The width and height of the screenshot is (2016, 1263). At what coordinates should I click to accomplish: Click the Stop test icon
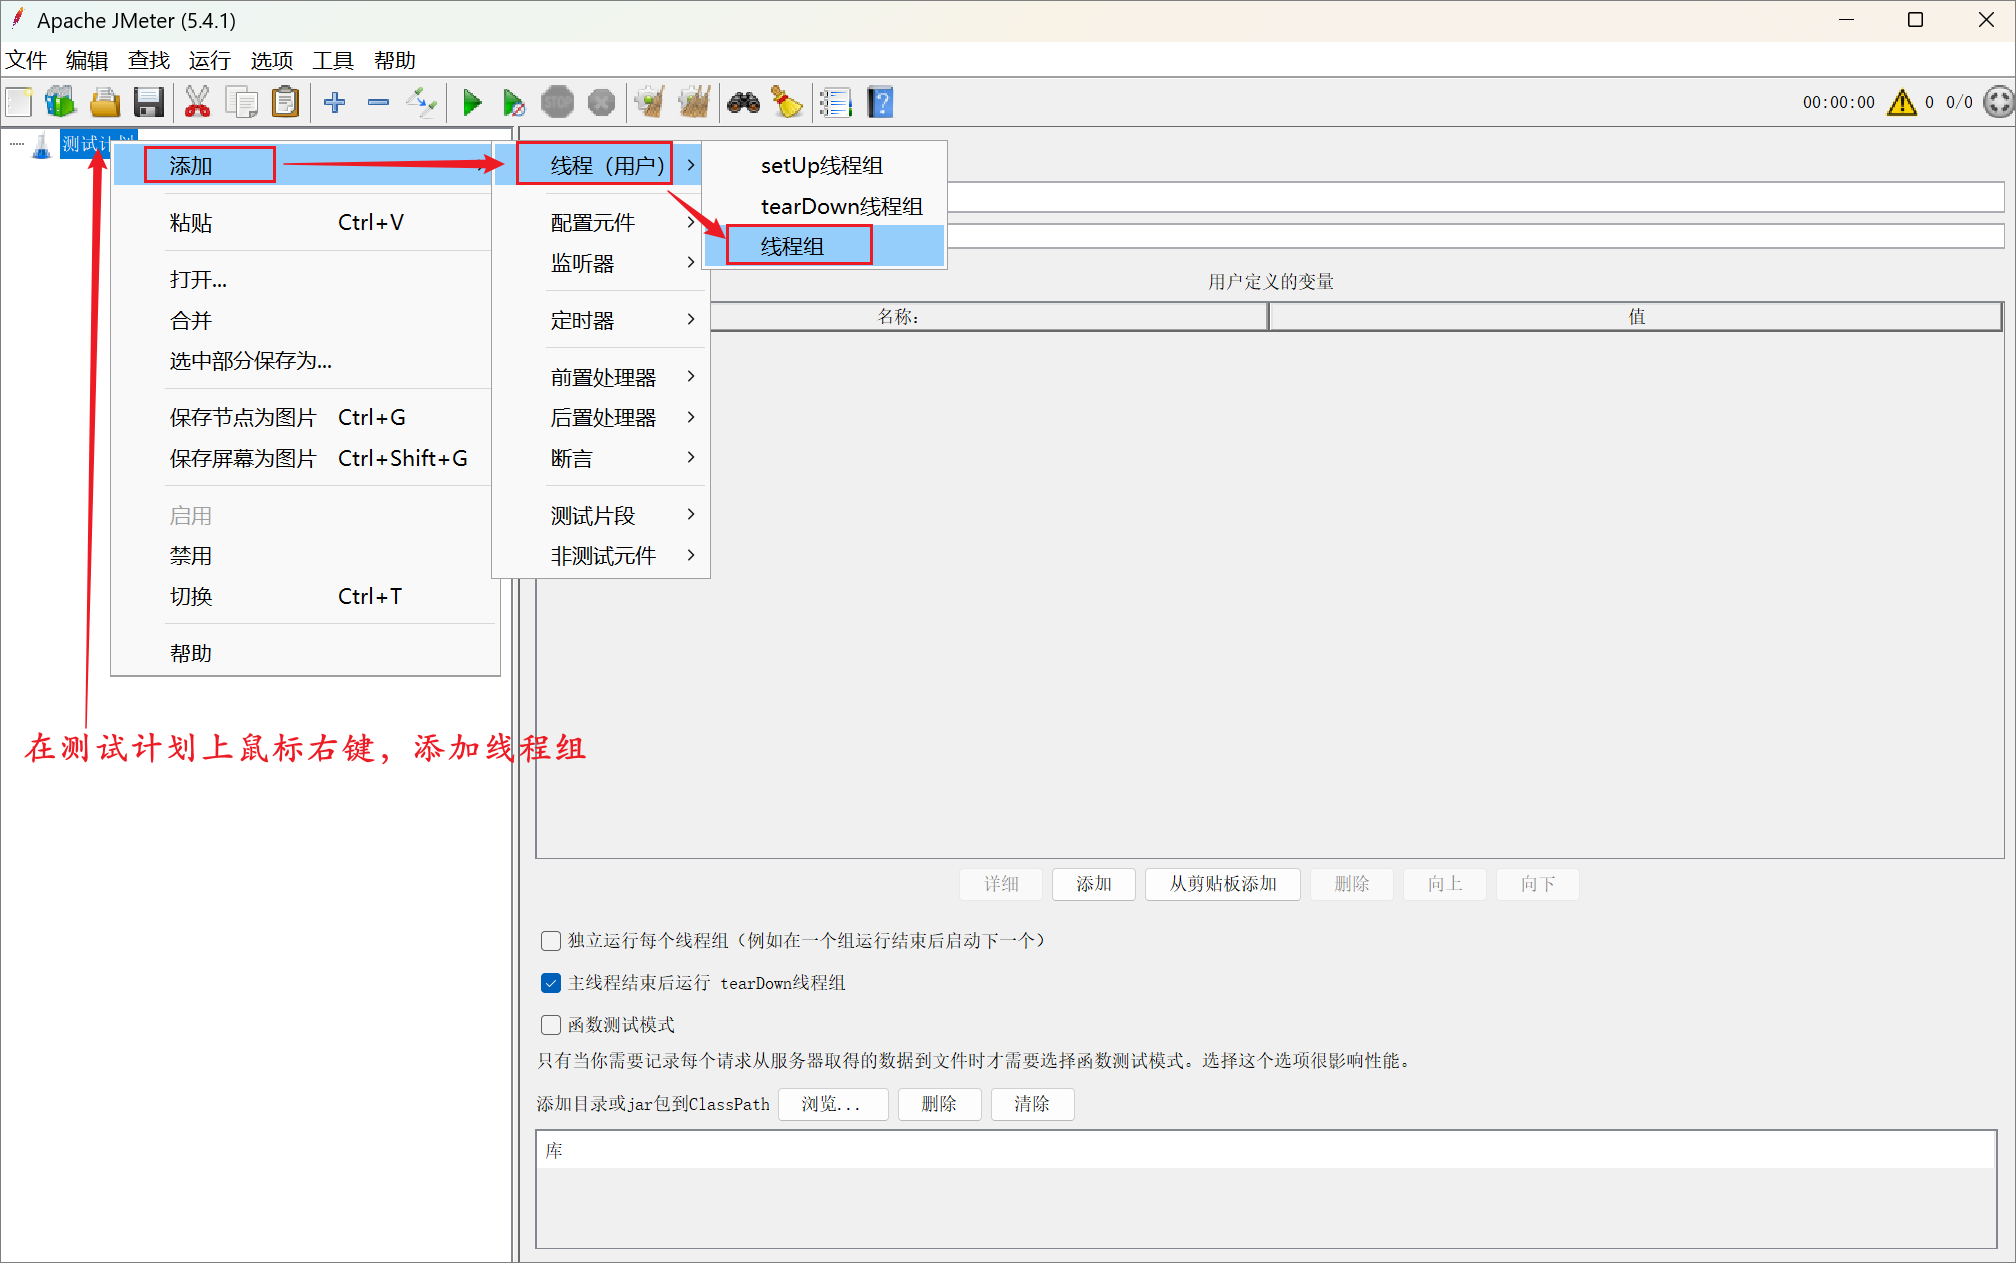tap(557, 102)
